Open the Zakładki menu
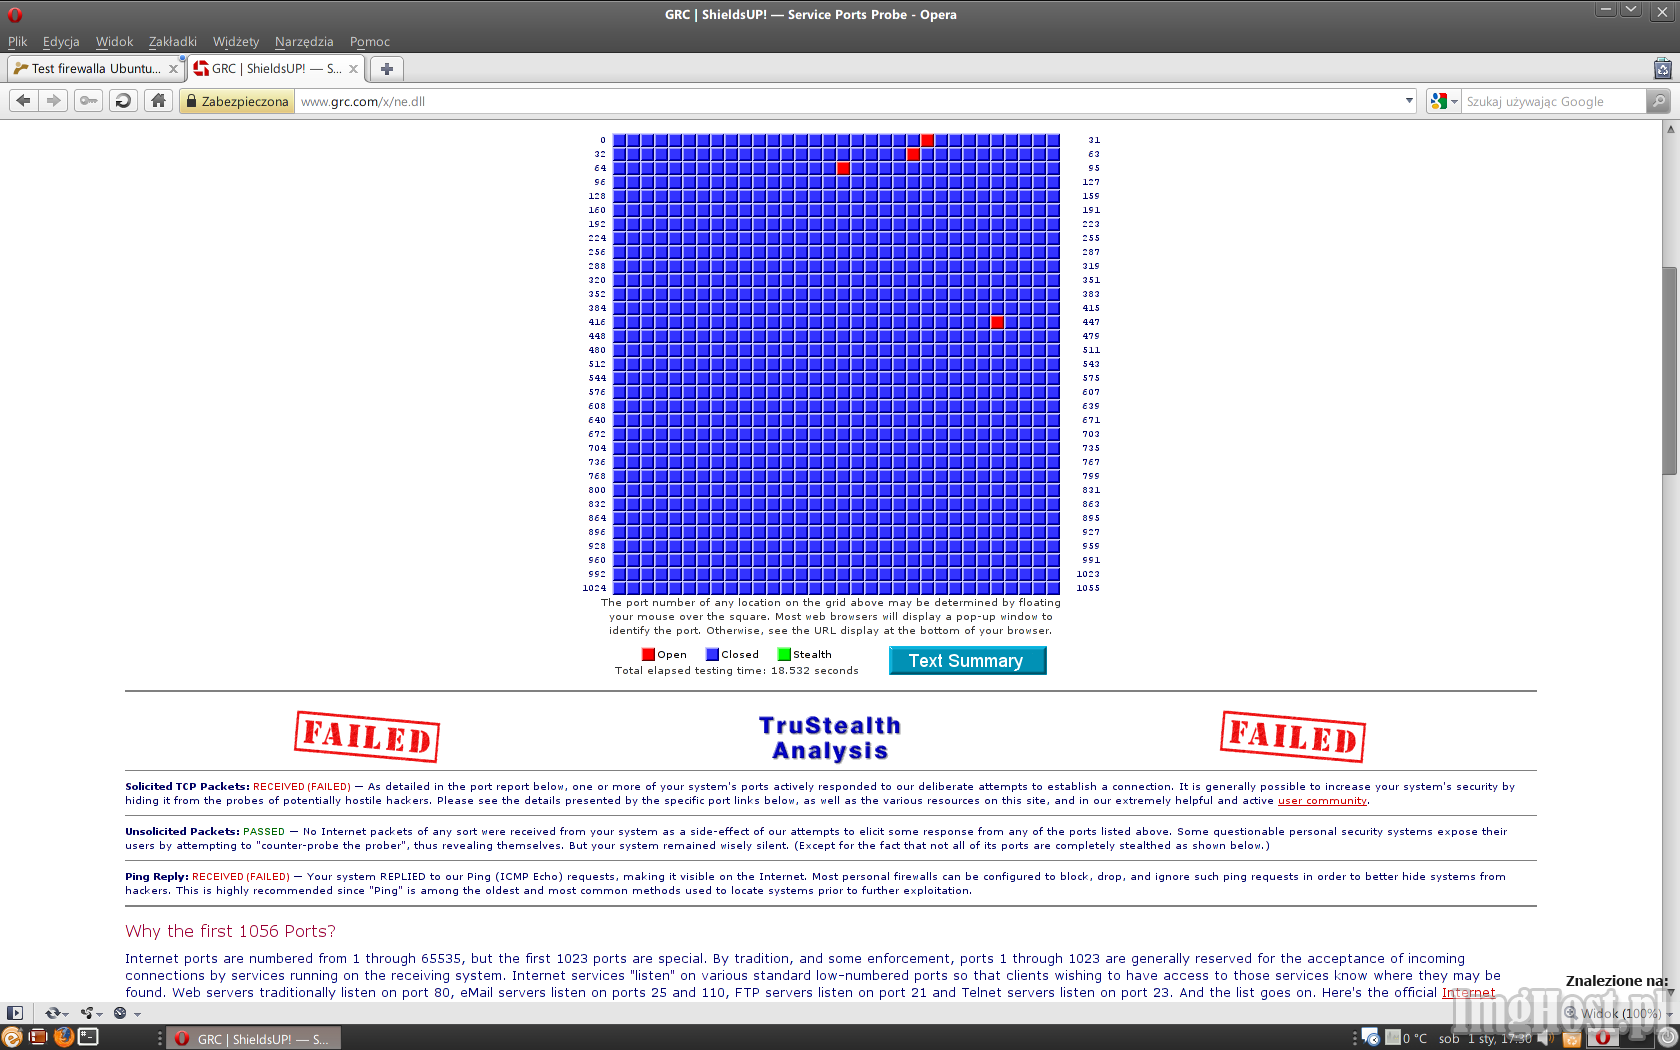 coord(173,41)
